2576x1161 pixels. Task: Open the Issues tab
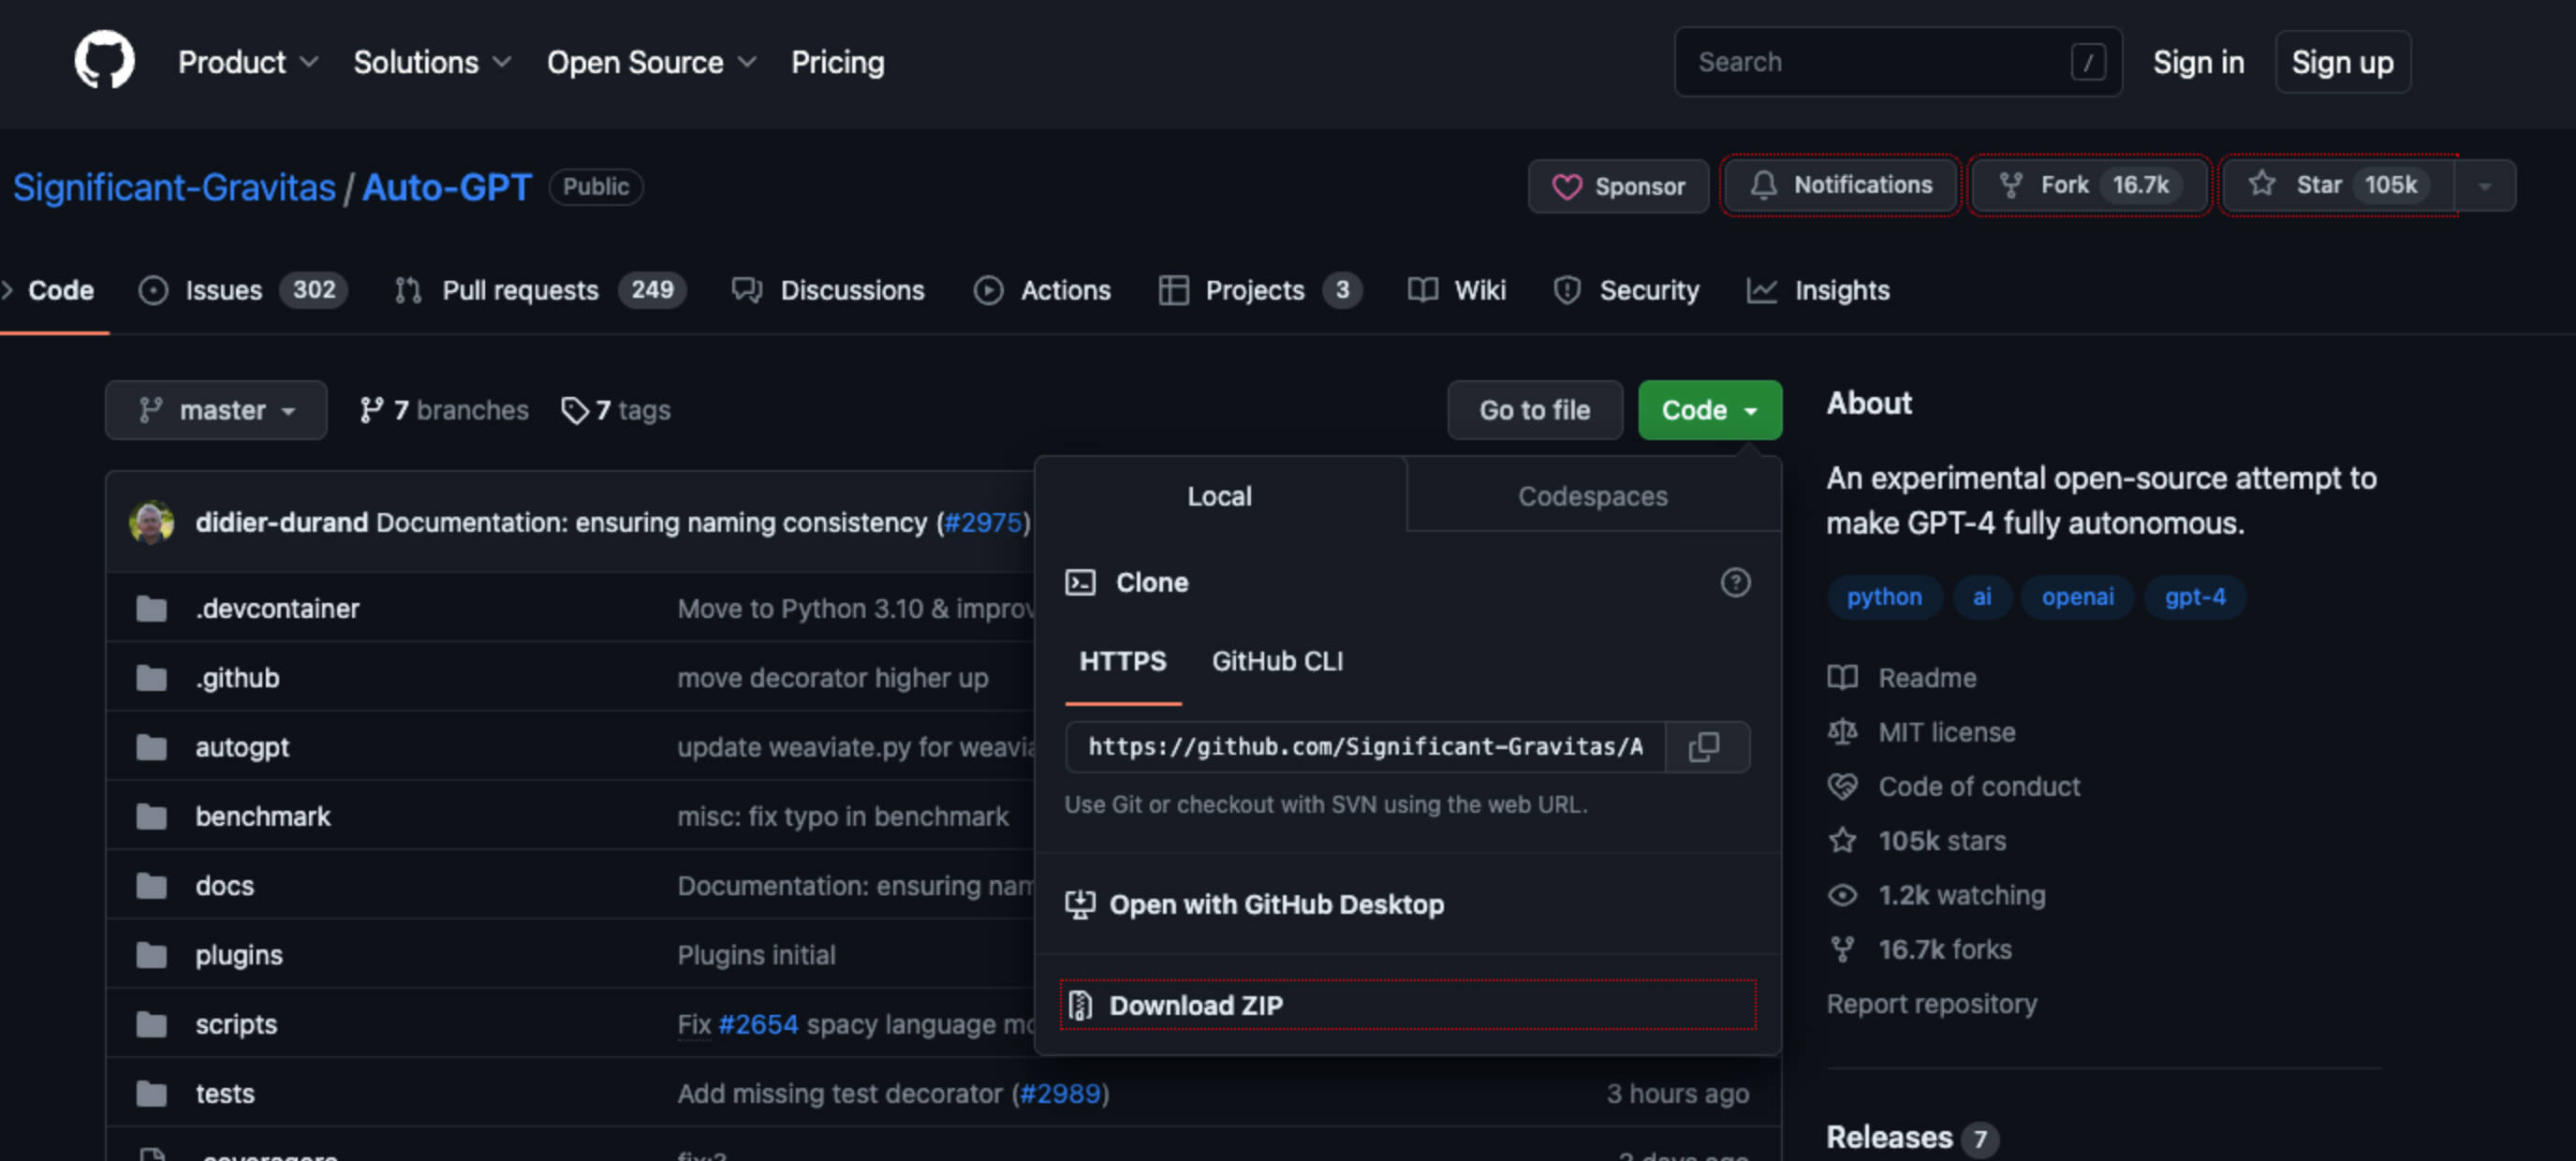coord(243,290)
